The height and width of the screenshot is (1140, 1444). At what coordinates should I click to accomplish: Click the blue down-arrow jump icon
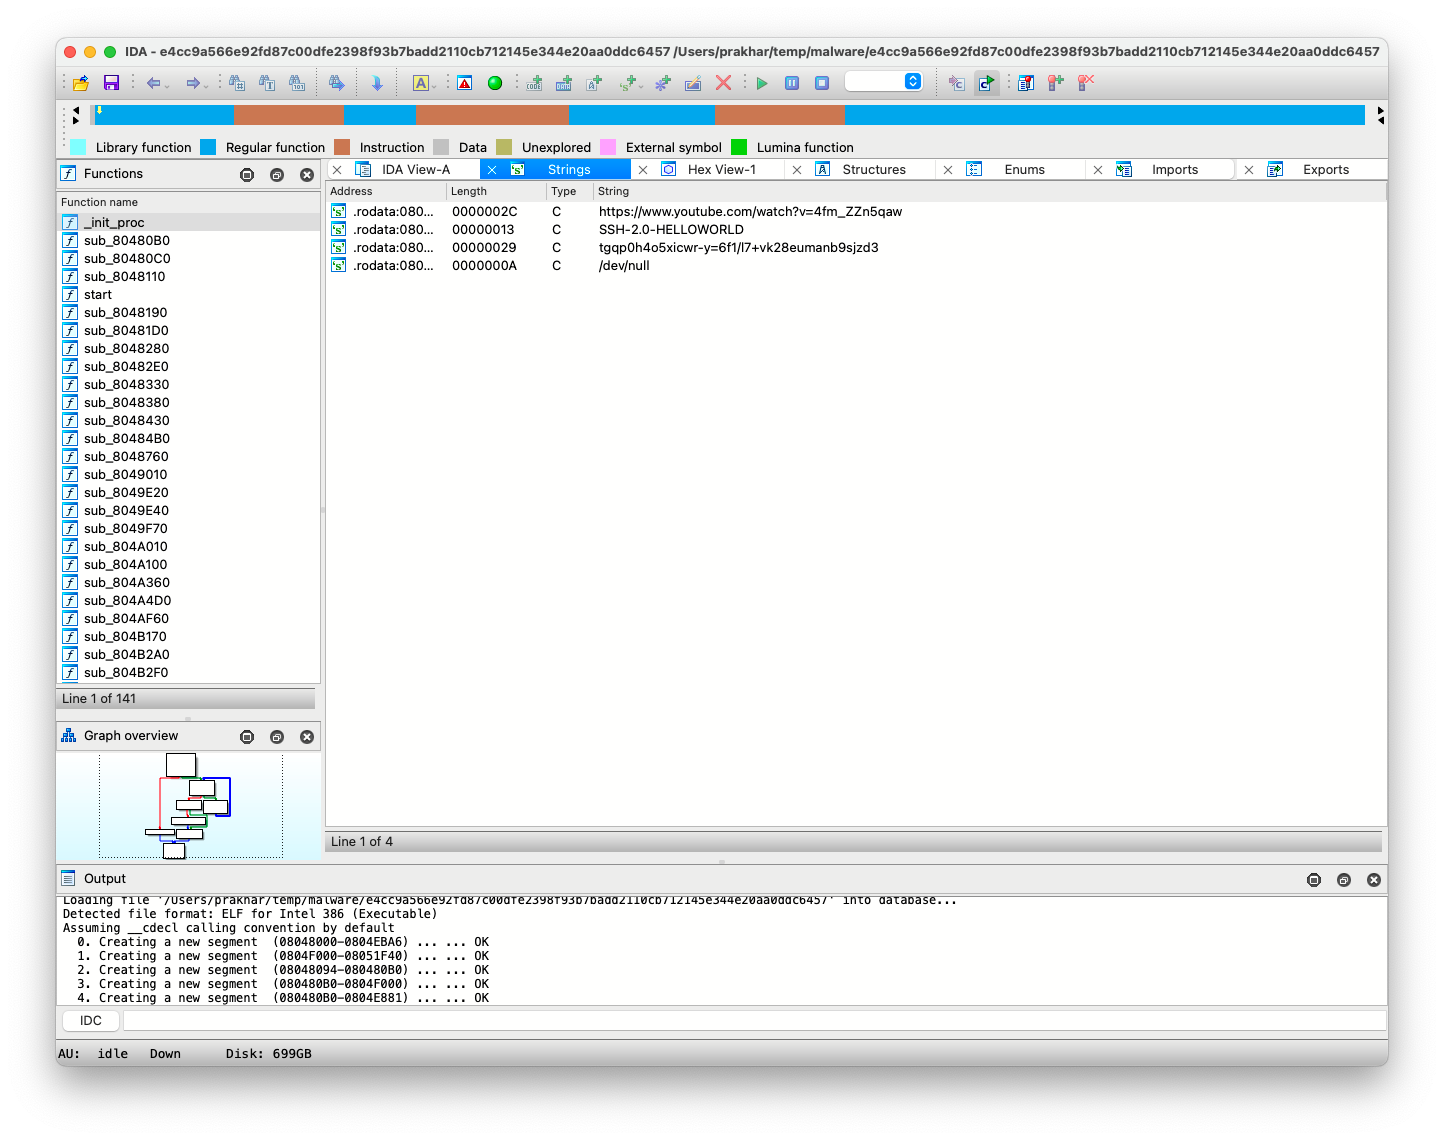point(377,83)
